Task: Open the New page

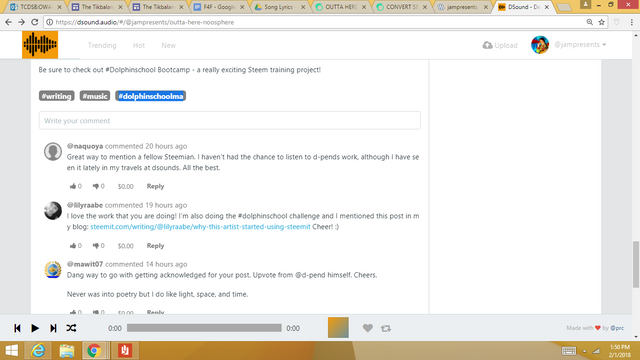Action: point(168,45)
